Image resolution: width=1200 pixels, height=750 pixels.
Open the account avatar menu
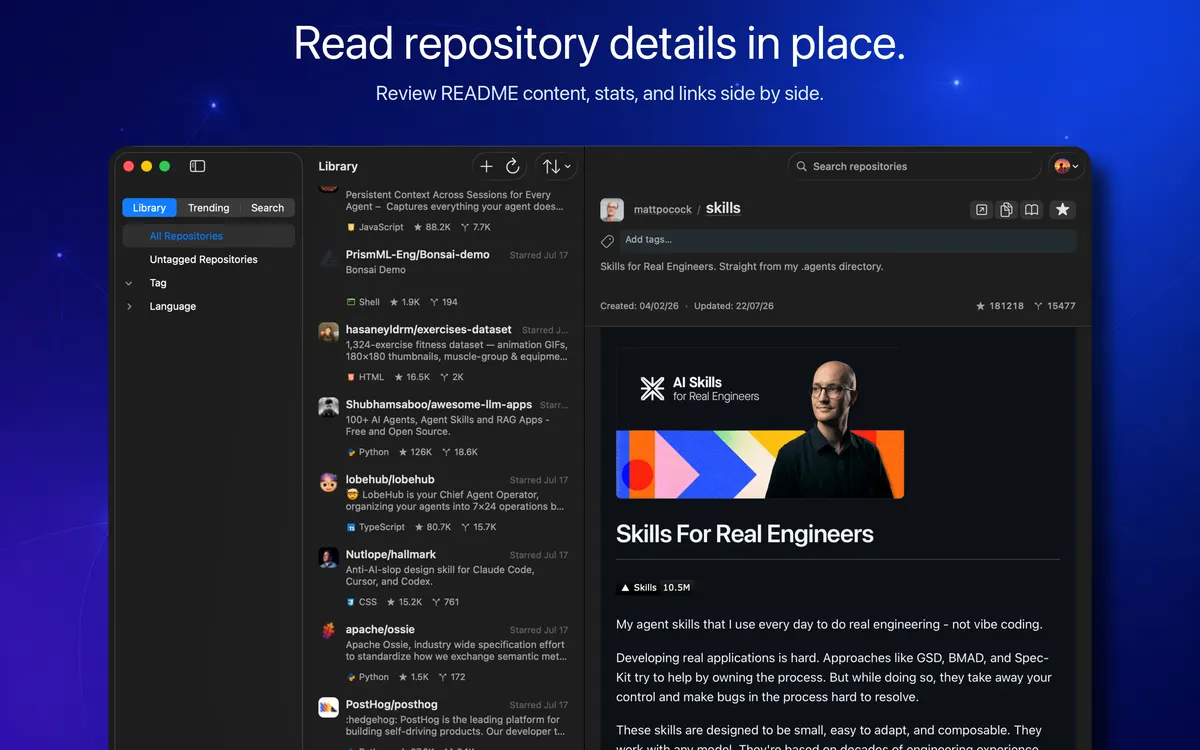coord(1066,166)
